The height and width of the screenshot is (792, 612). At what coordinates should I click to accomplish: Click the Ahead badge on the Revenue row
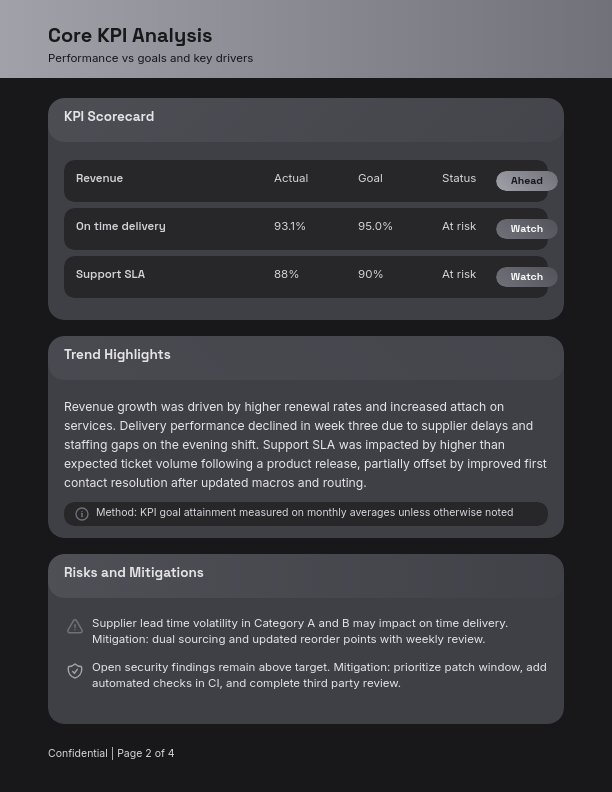click(526, 181)
